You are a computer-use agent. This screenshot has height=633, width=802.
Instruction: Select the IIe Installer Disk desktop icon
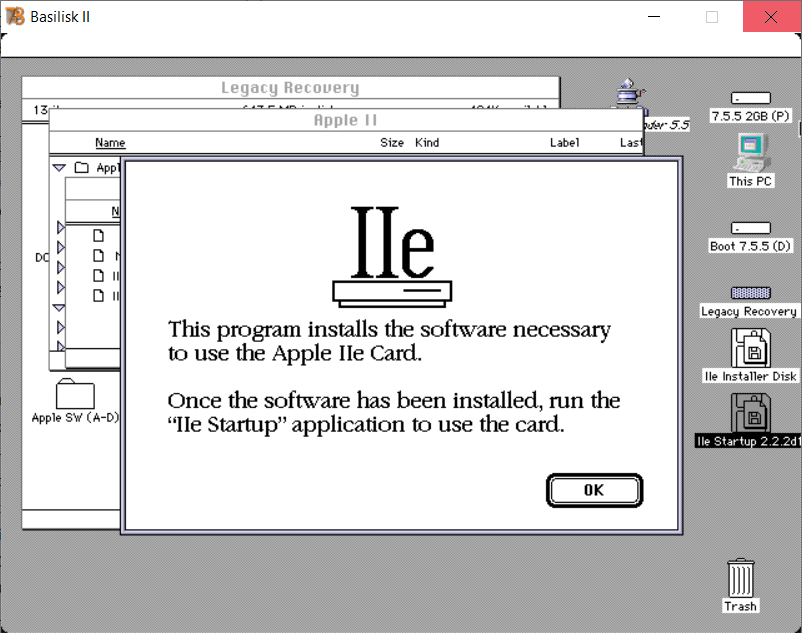click(x=750, y=348)
